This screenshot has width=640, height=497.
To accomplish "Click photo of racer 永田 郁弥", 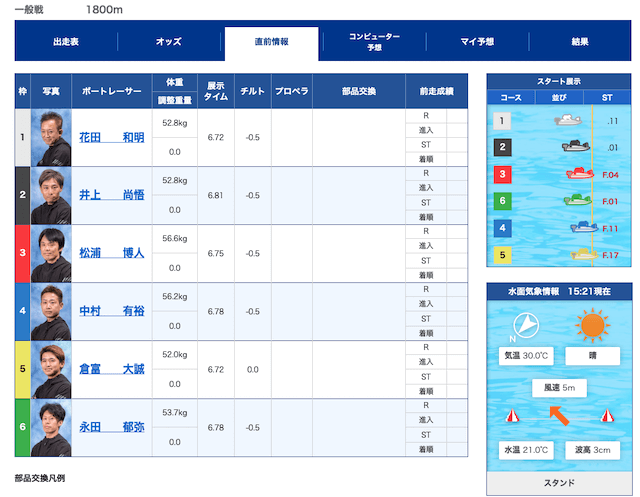I will coord(51,428).
